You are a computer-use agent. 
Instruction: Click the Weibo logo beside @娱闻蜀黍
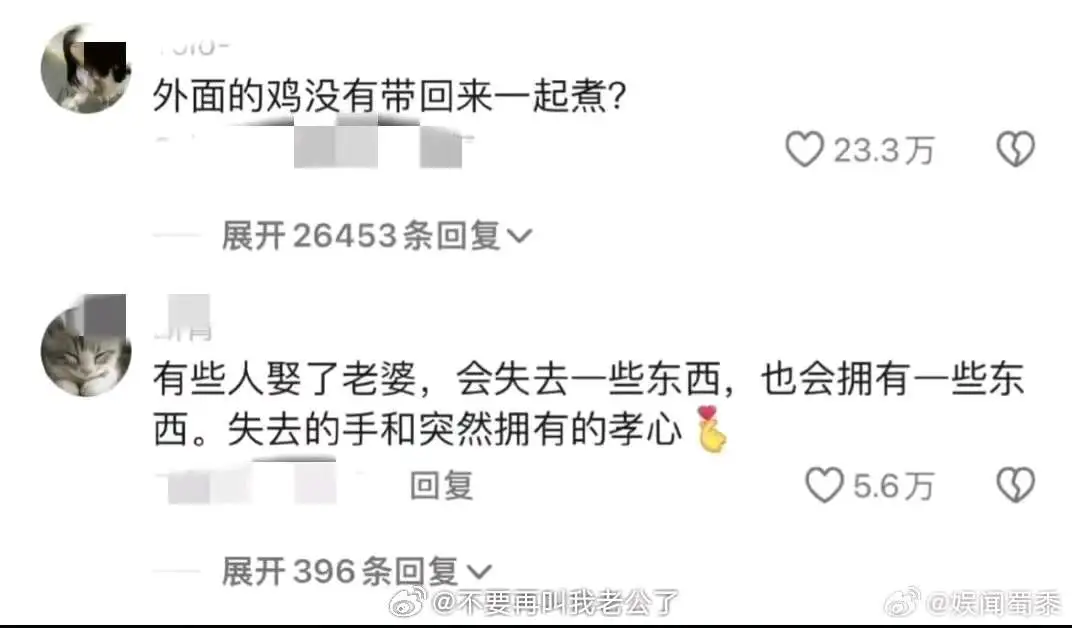902,603
